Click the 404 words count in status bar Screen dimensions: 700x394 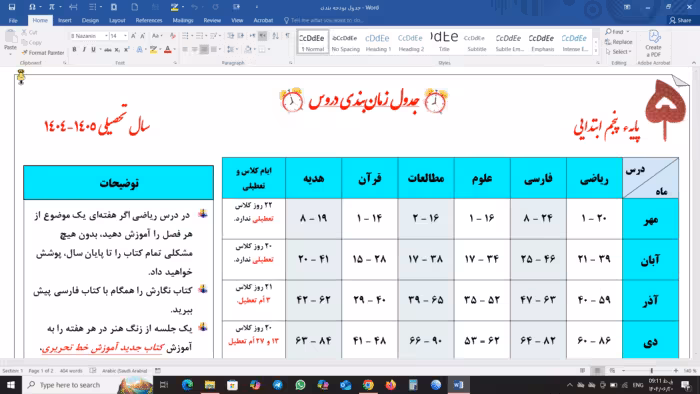coord(71,371)
